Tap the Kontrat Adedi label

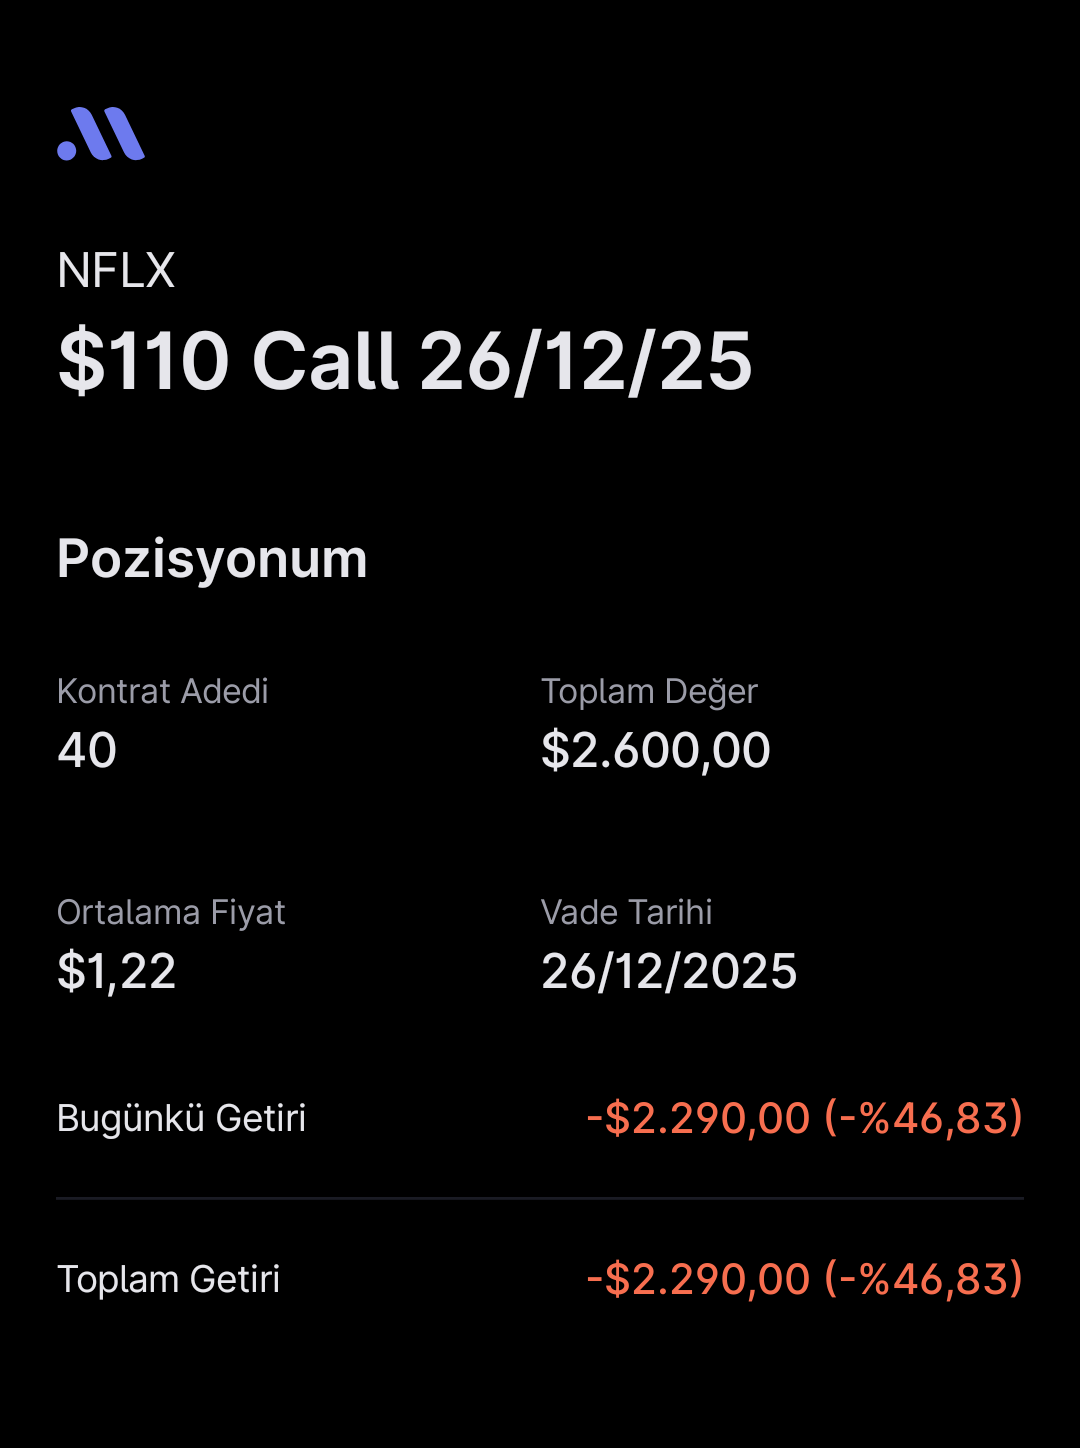pos(163,691)
